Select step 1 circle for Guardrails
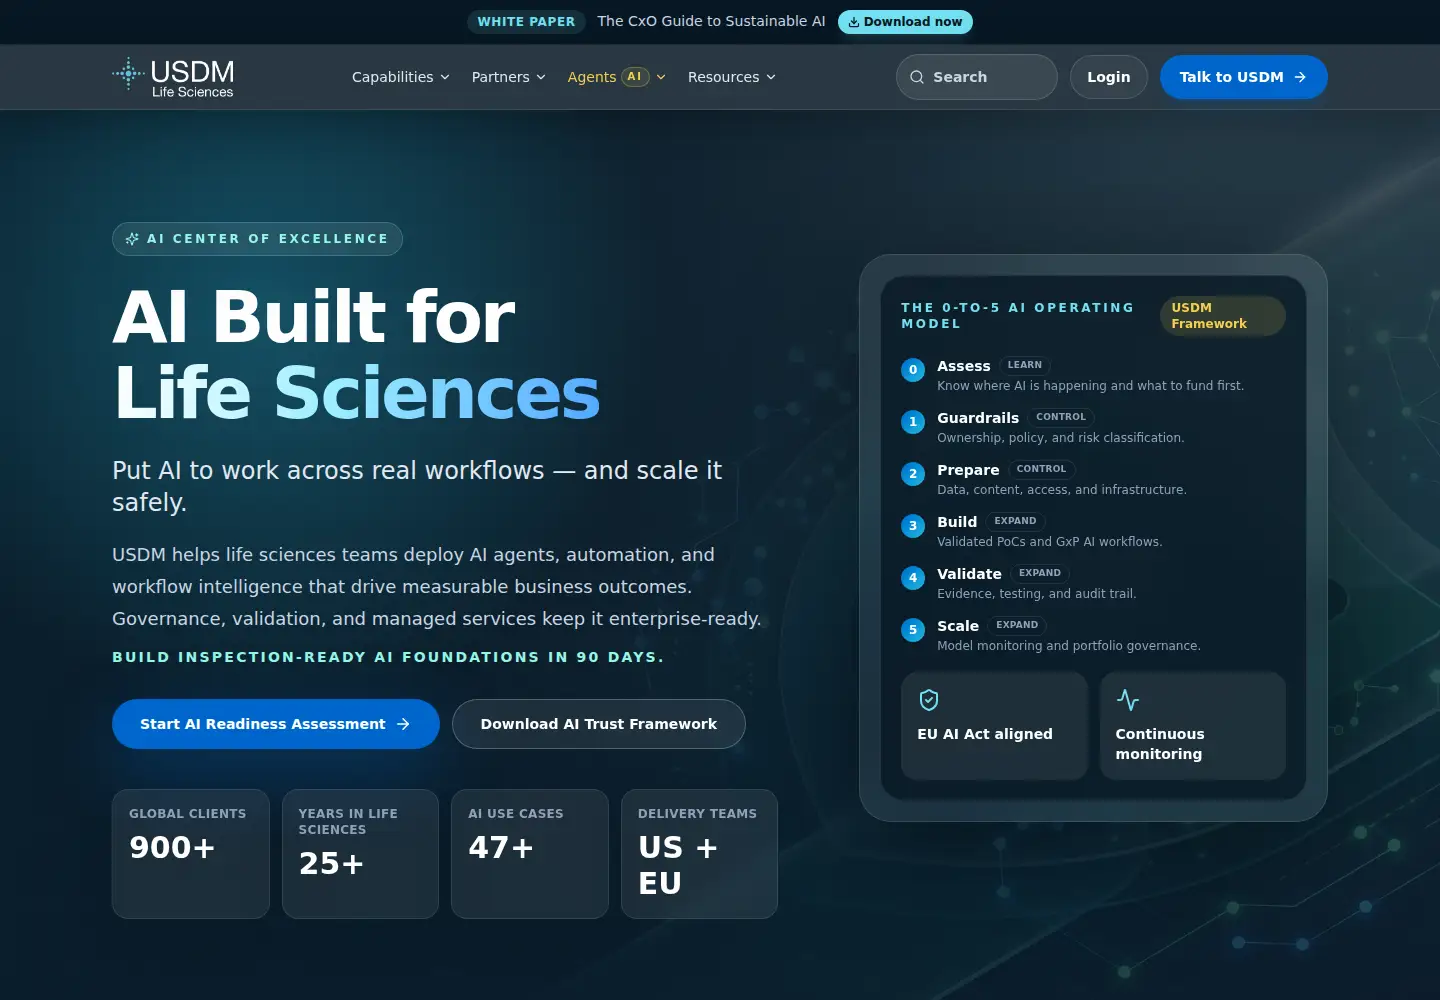The image size is (1440, 1000). (x=913, y=422)
